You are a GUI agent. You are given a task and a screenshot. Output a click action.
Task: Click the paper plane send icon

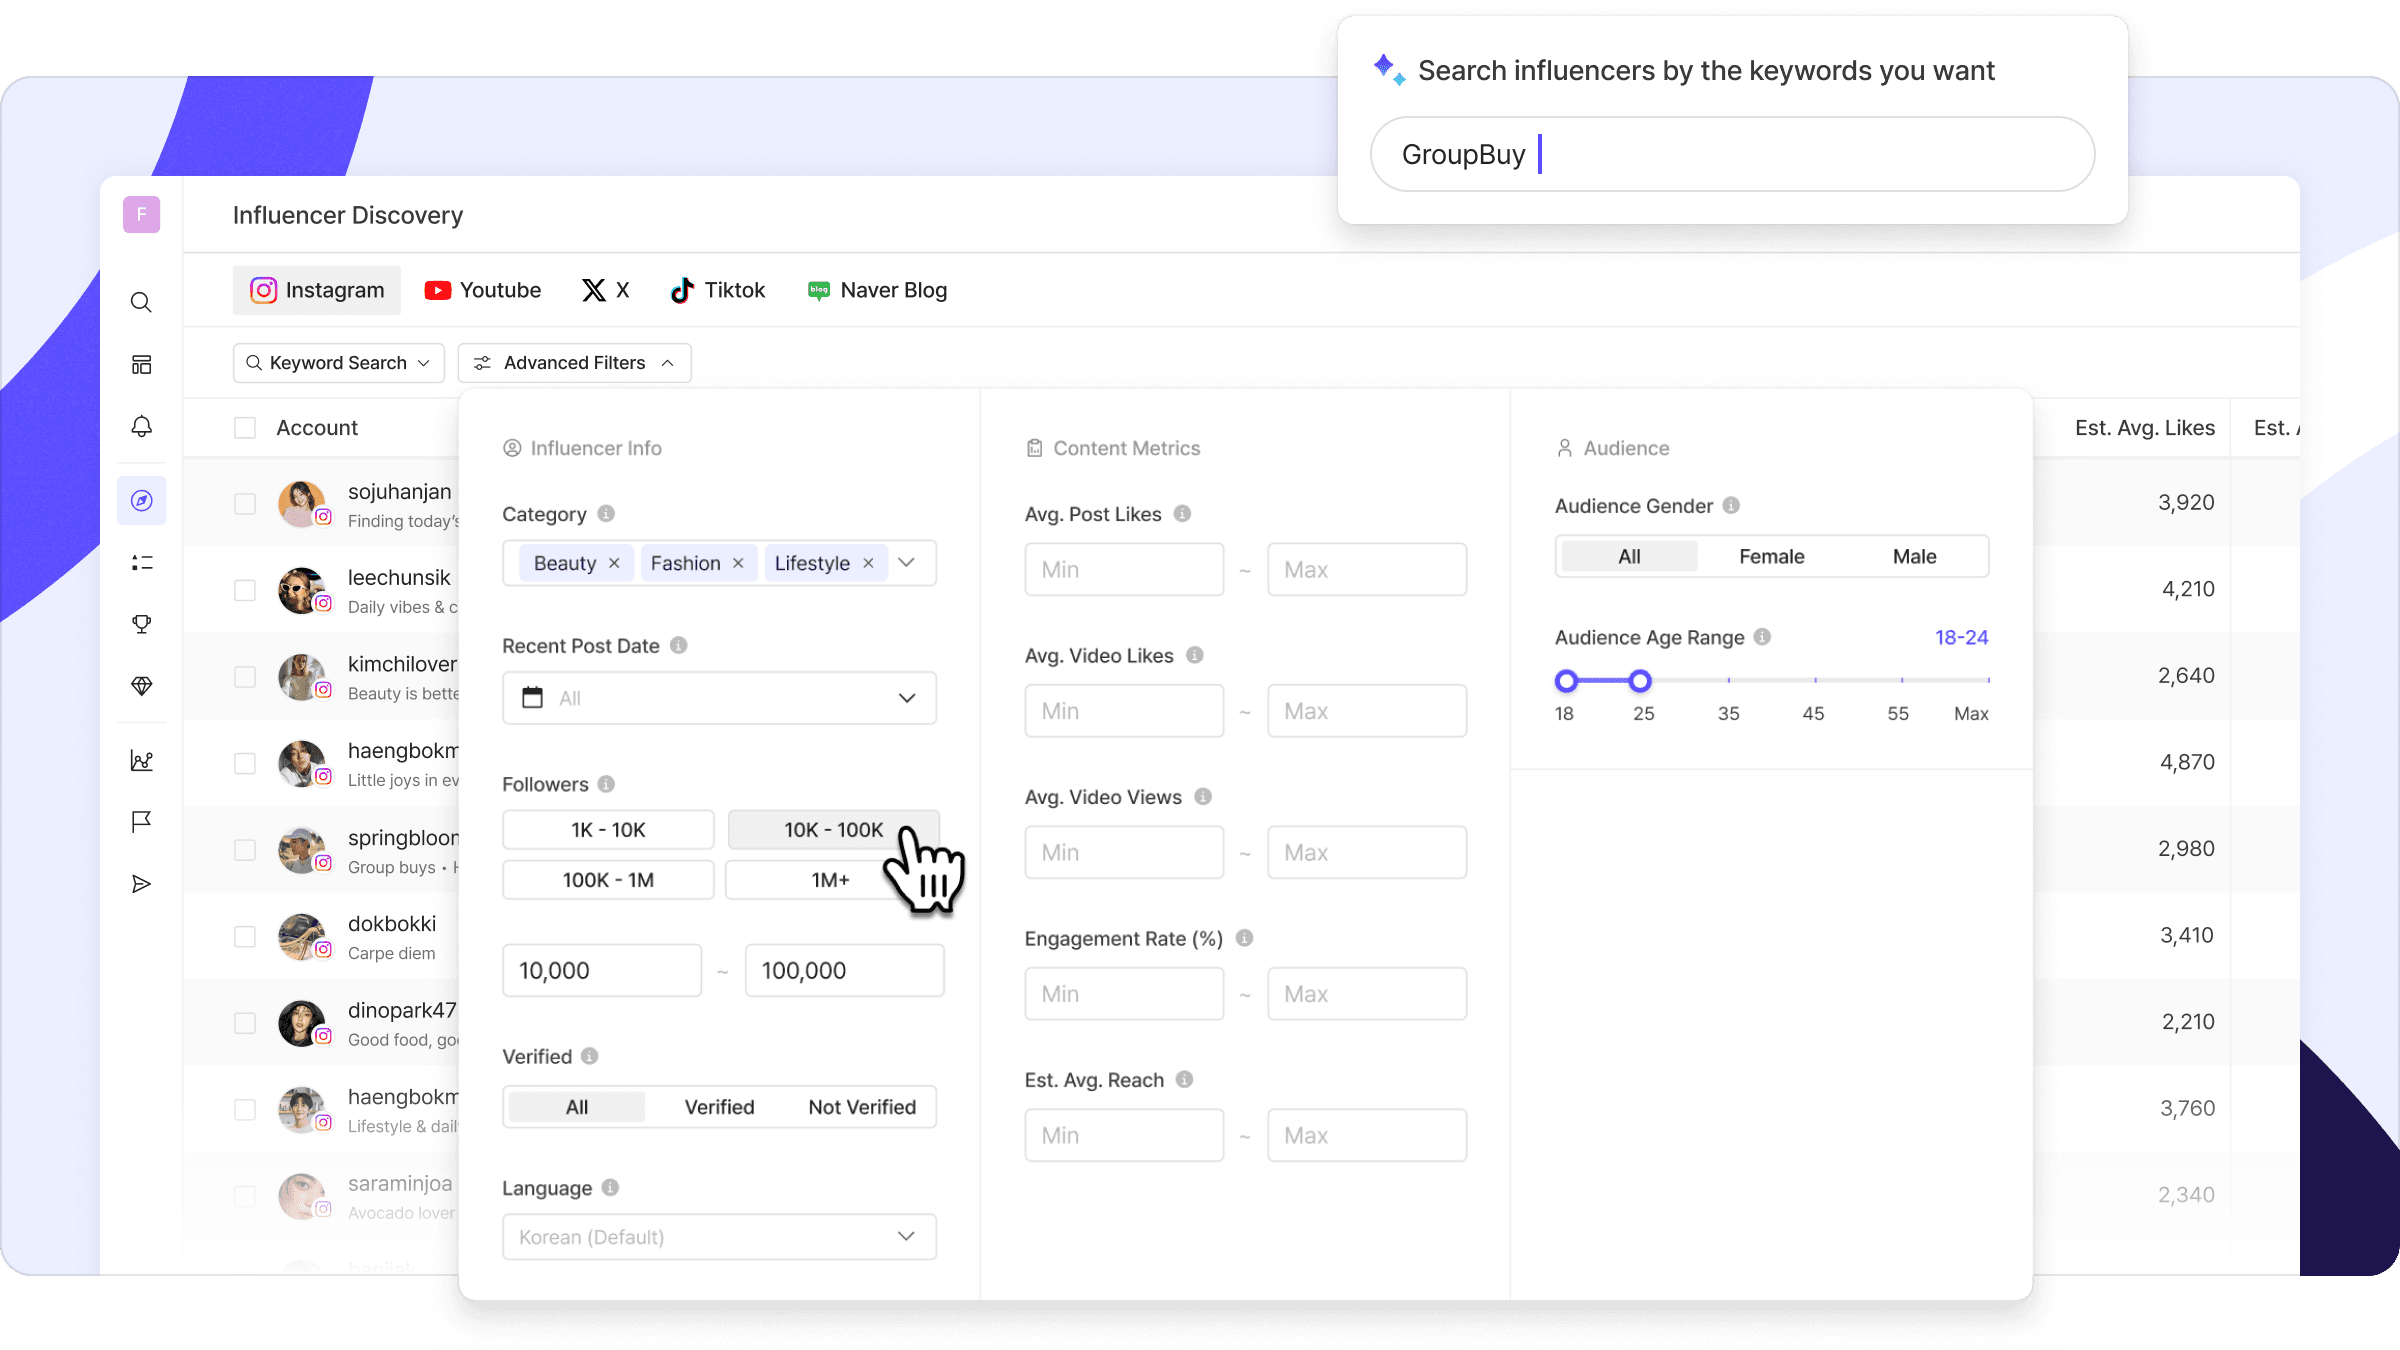141,884
